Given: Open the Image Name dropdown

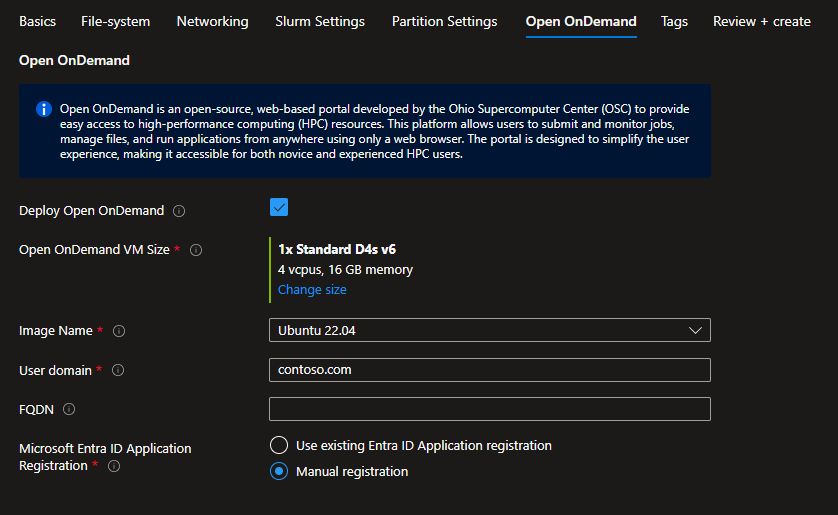Looking at the screenshot, I should pyautogui.click(x=489, y=330).
